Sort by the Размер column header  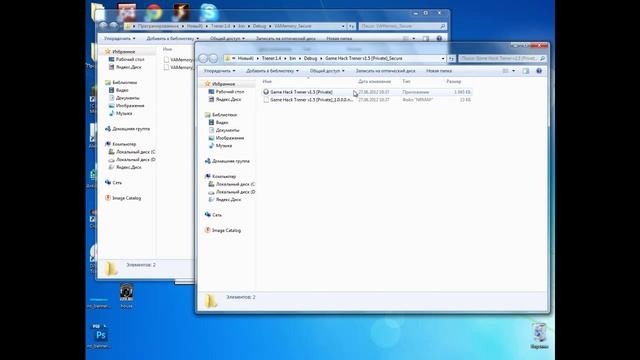click(x=453, y=82)
